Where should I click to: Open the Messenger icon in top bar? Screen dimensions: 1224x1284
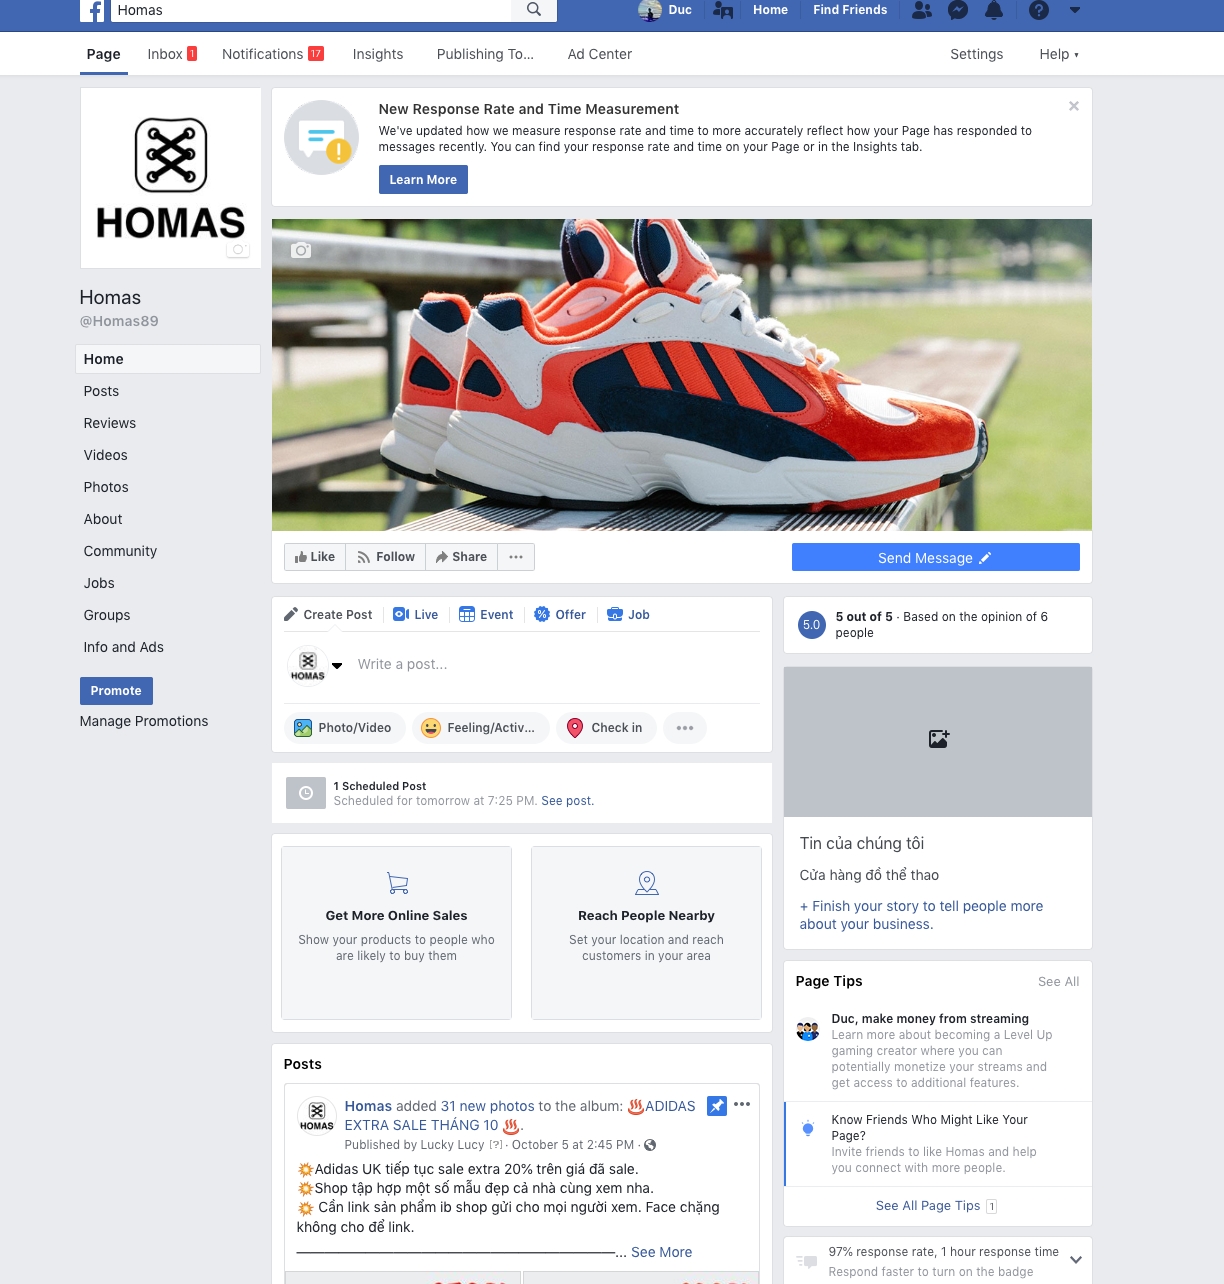pos(958,10)
